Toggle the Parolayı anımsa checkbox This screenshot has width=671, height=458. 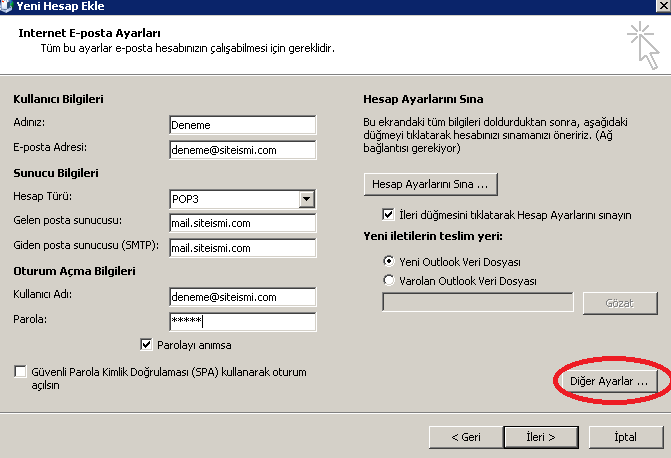(x=146, y=345)
